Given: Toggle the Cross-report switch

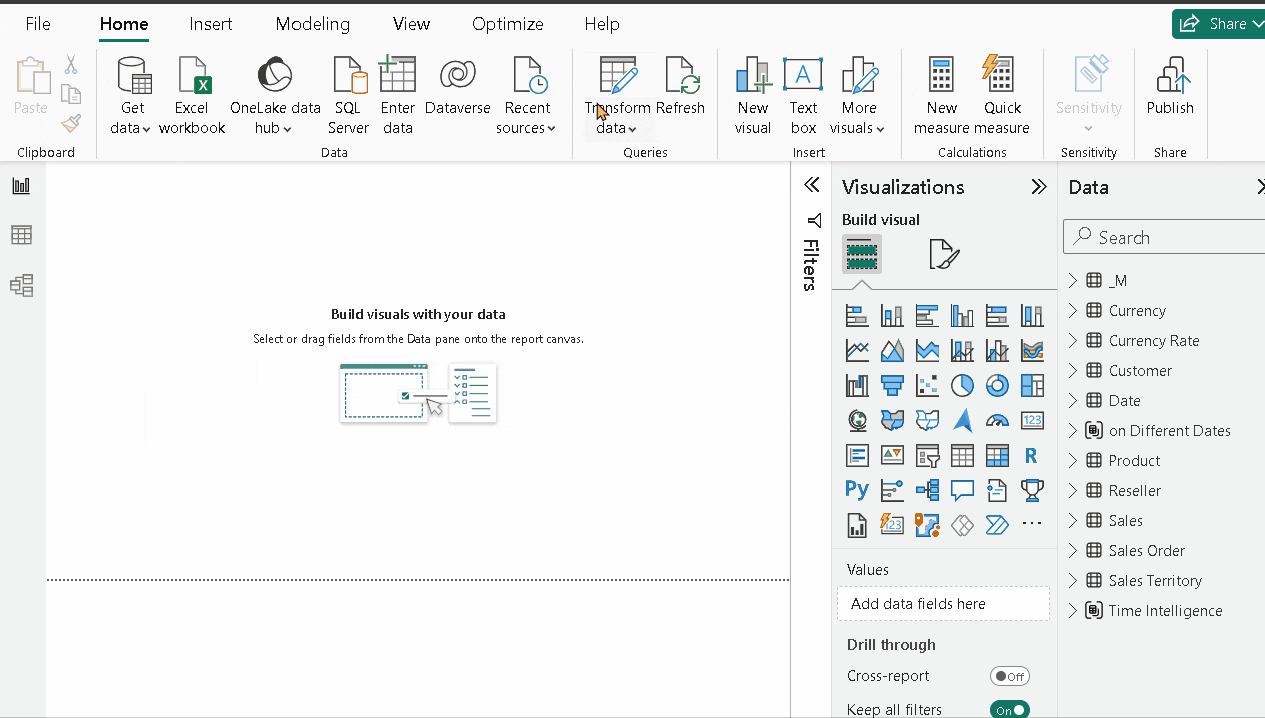Looking at the screenshot, I should pos(1010,676).
